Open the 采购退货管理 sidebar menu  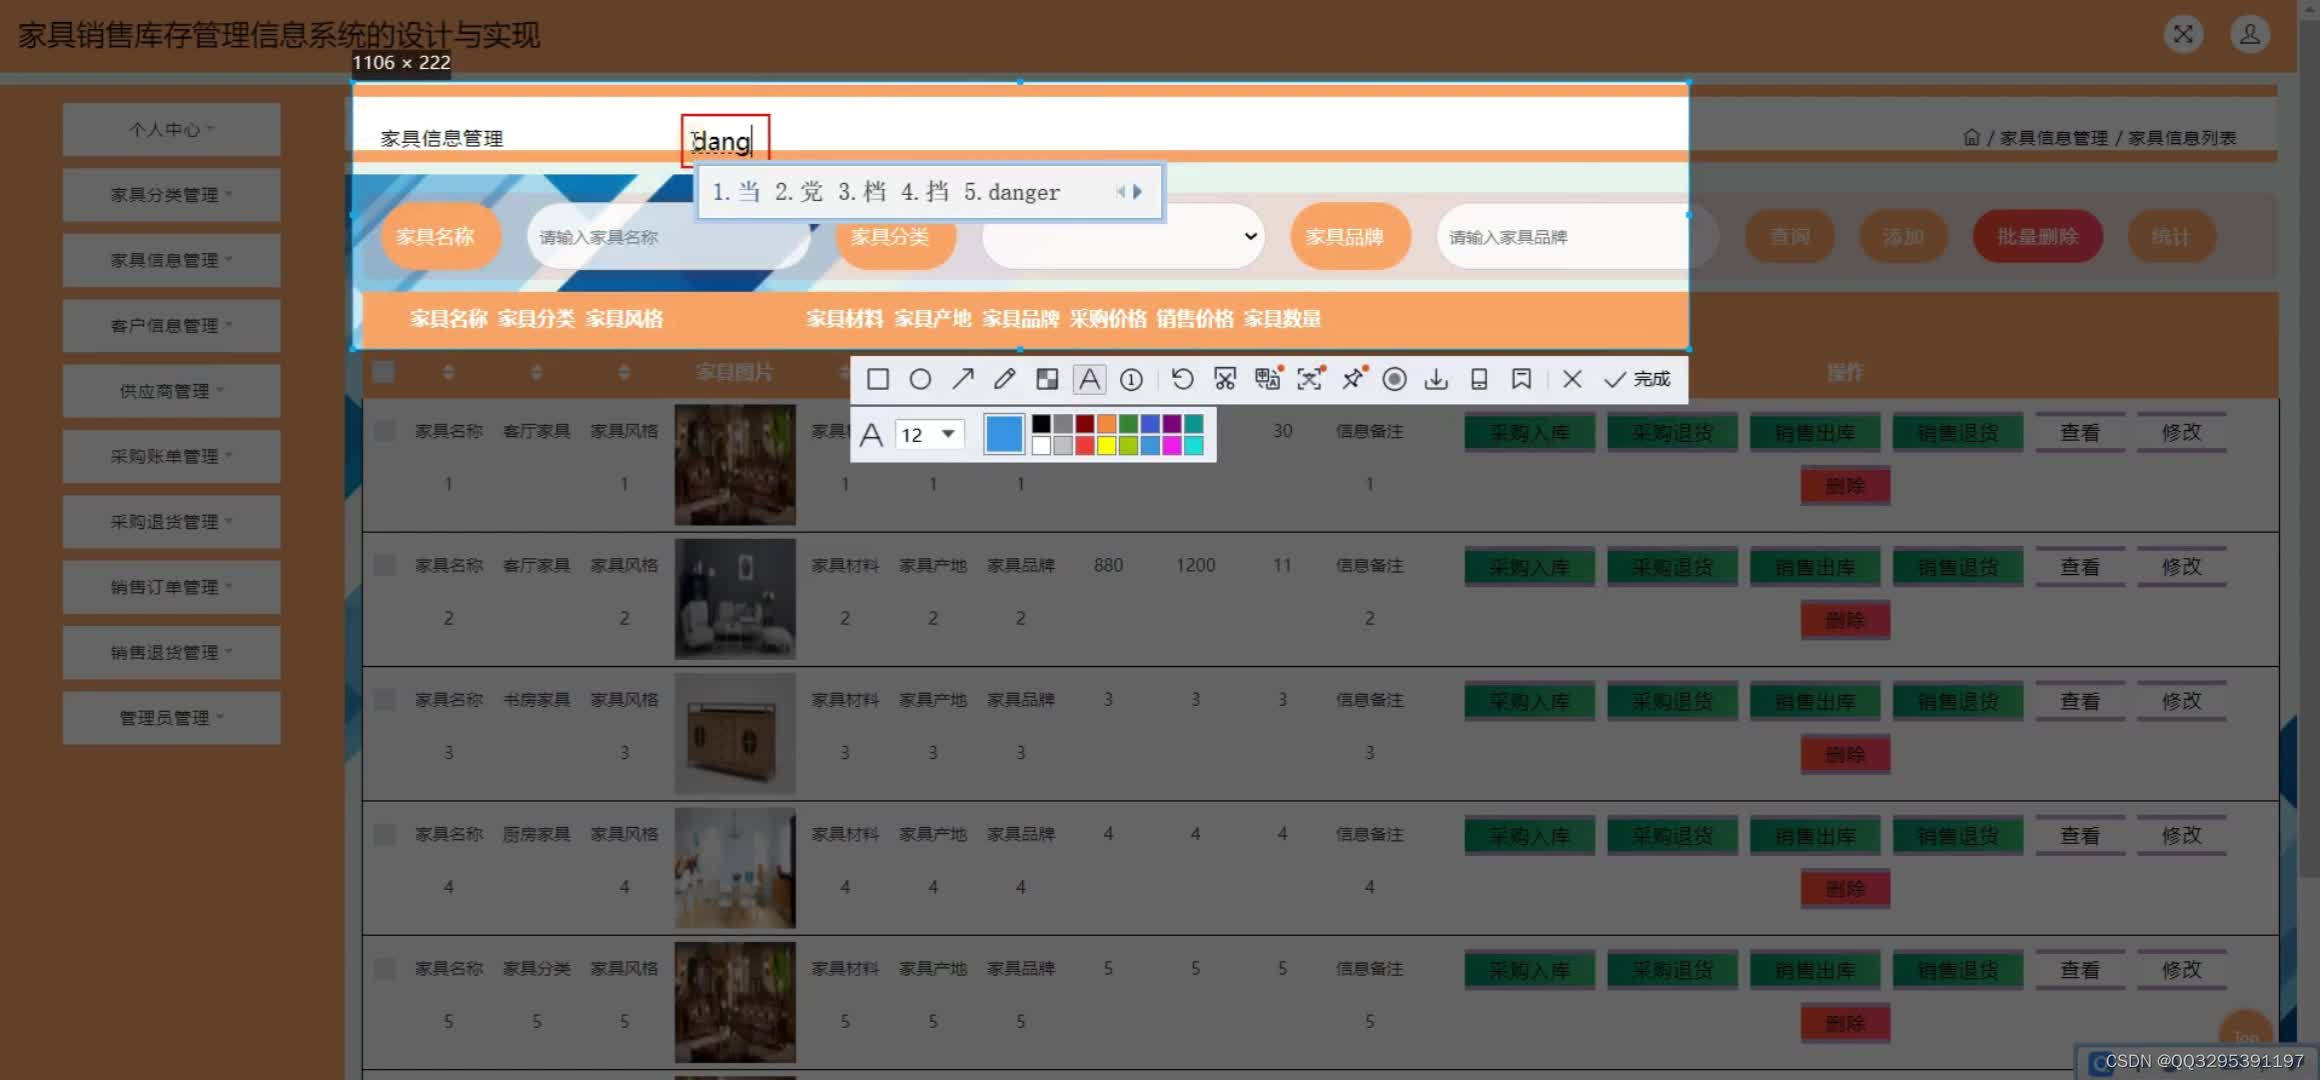(171, 521)
